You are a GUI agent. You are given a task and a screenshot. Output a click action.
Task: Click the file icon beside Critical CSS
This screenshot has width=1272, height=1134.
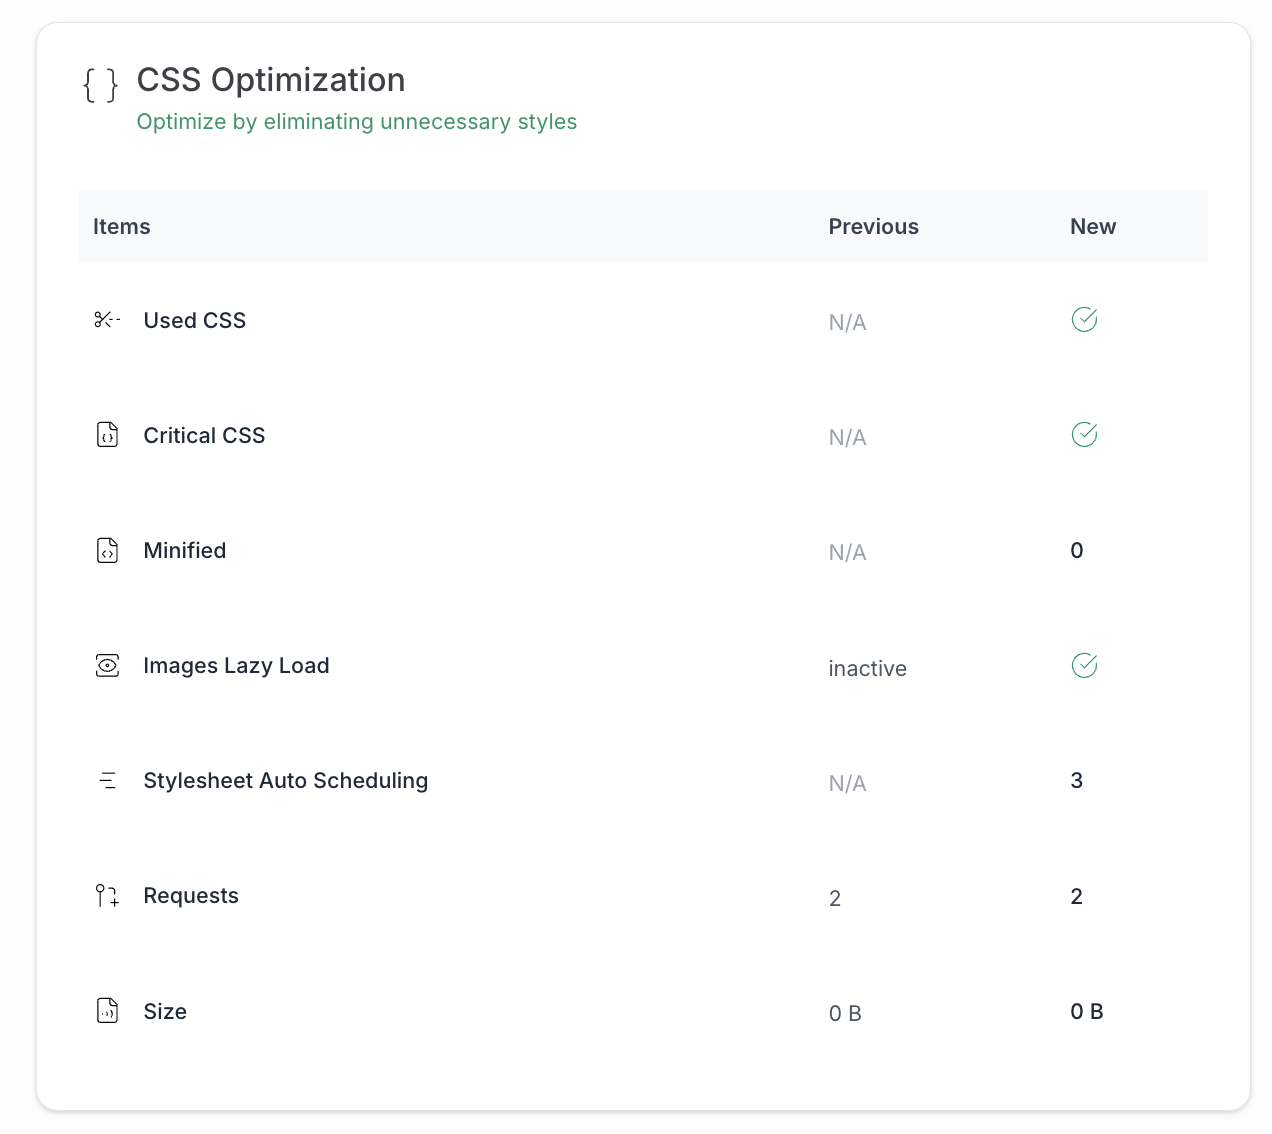click(107, 435)
